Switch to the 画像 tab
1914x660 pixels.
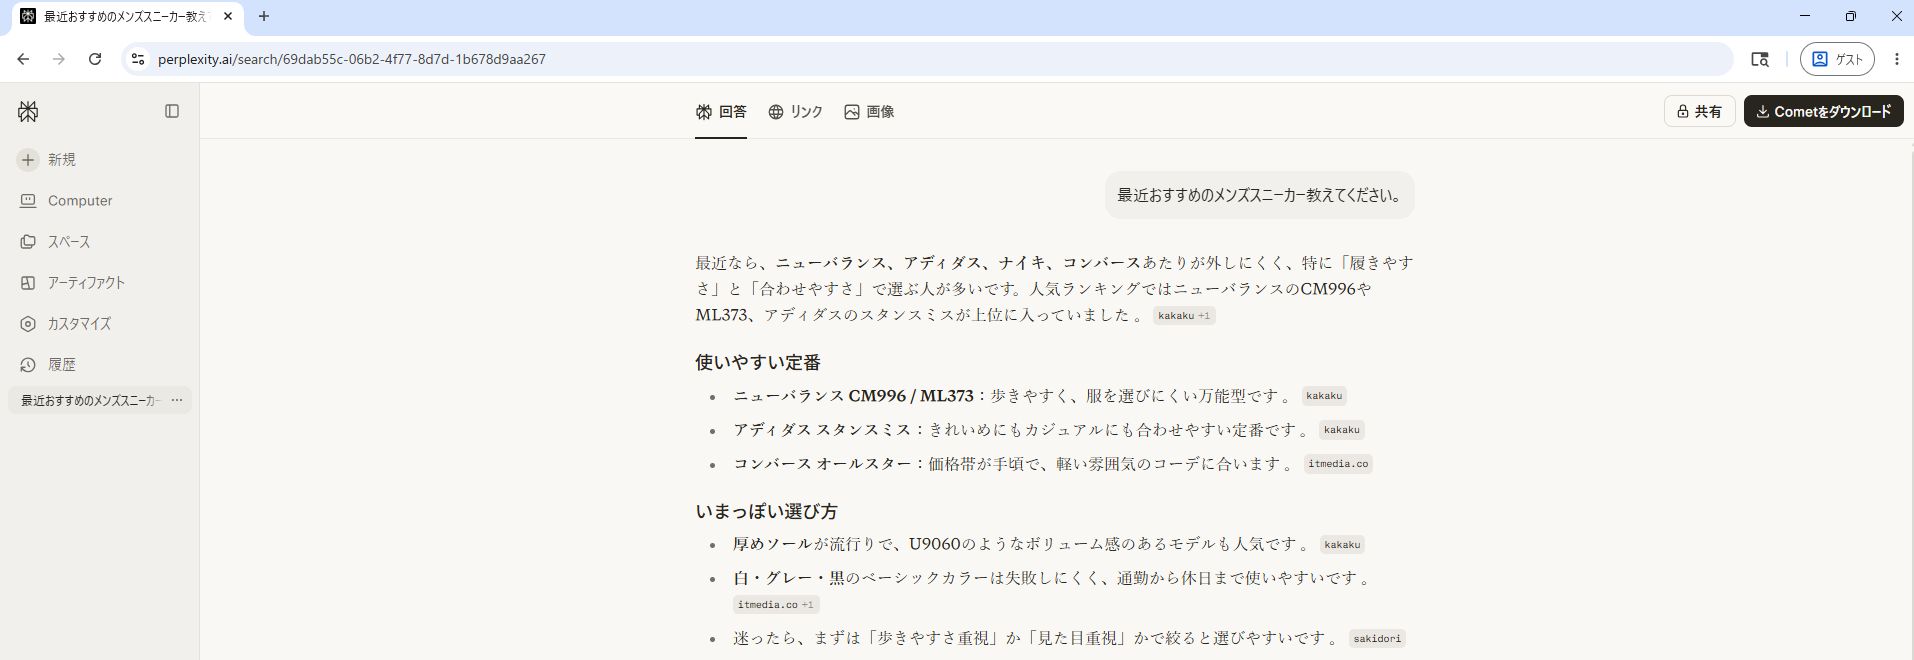click(x=869, y=112)
